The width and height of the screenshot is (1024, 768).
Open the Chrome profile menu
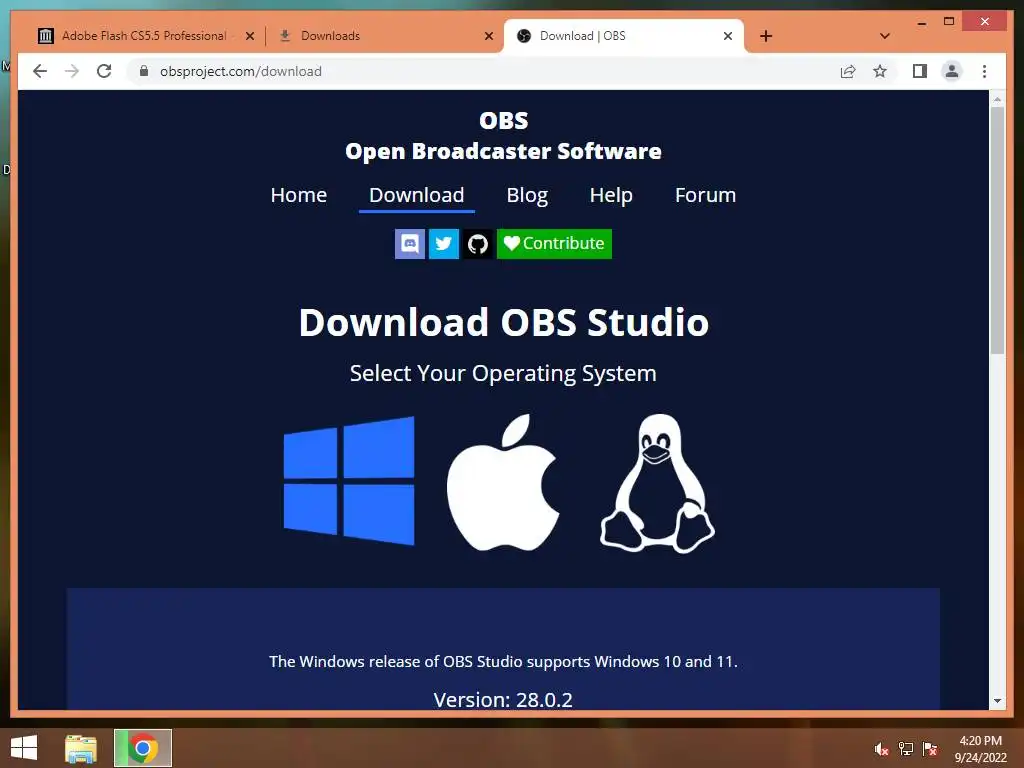tap(952, 71)
